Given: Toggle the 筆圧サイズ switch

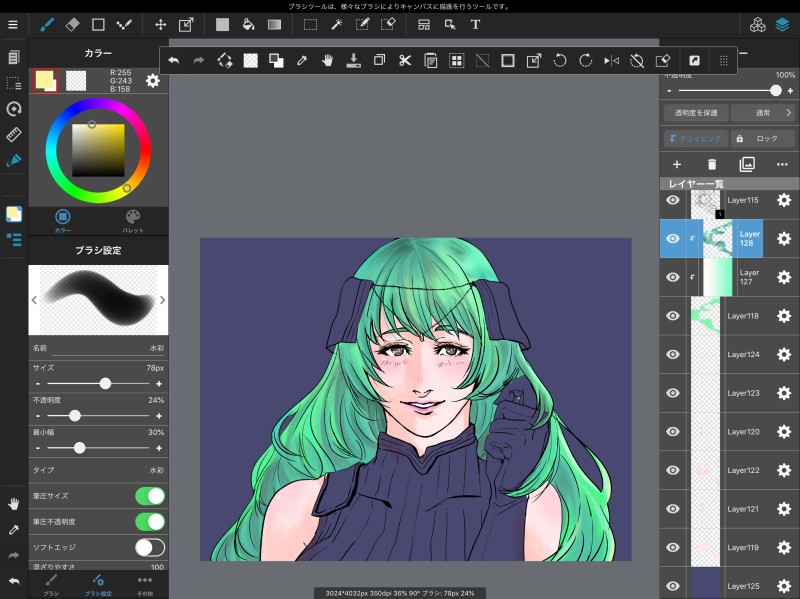Looking at the screenshot, I should [150, 495].
